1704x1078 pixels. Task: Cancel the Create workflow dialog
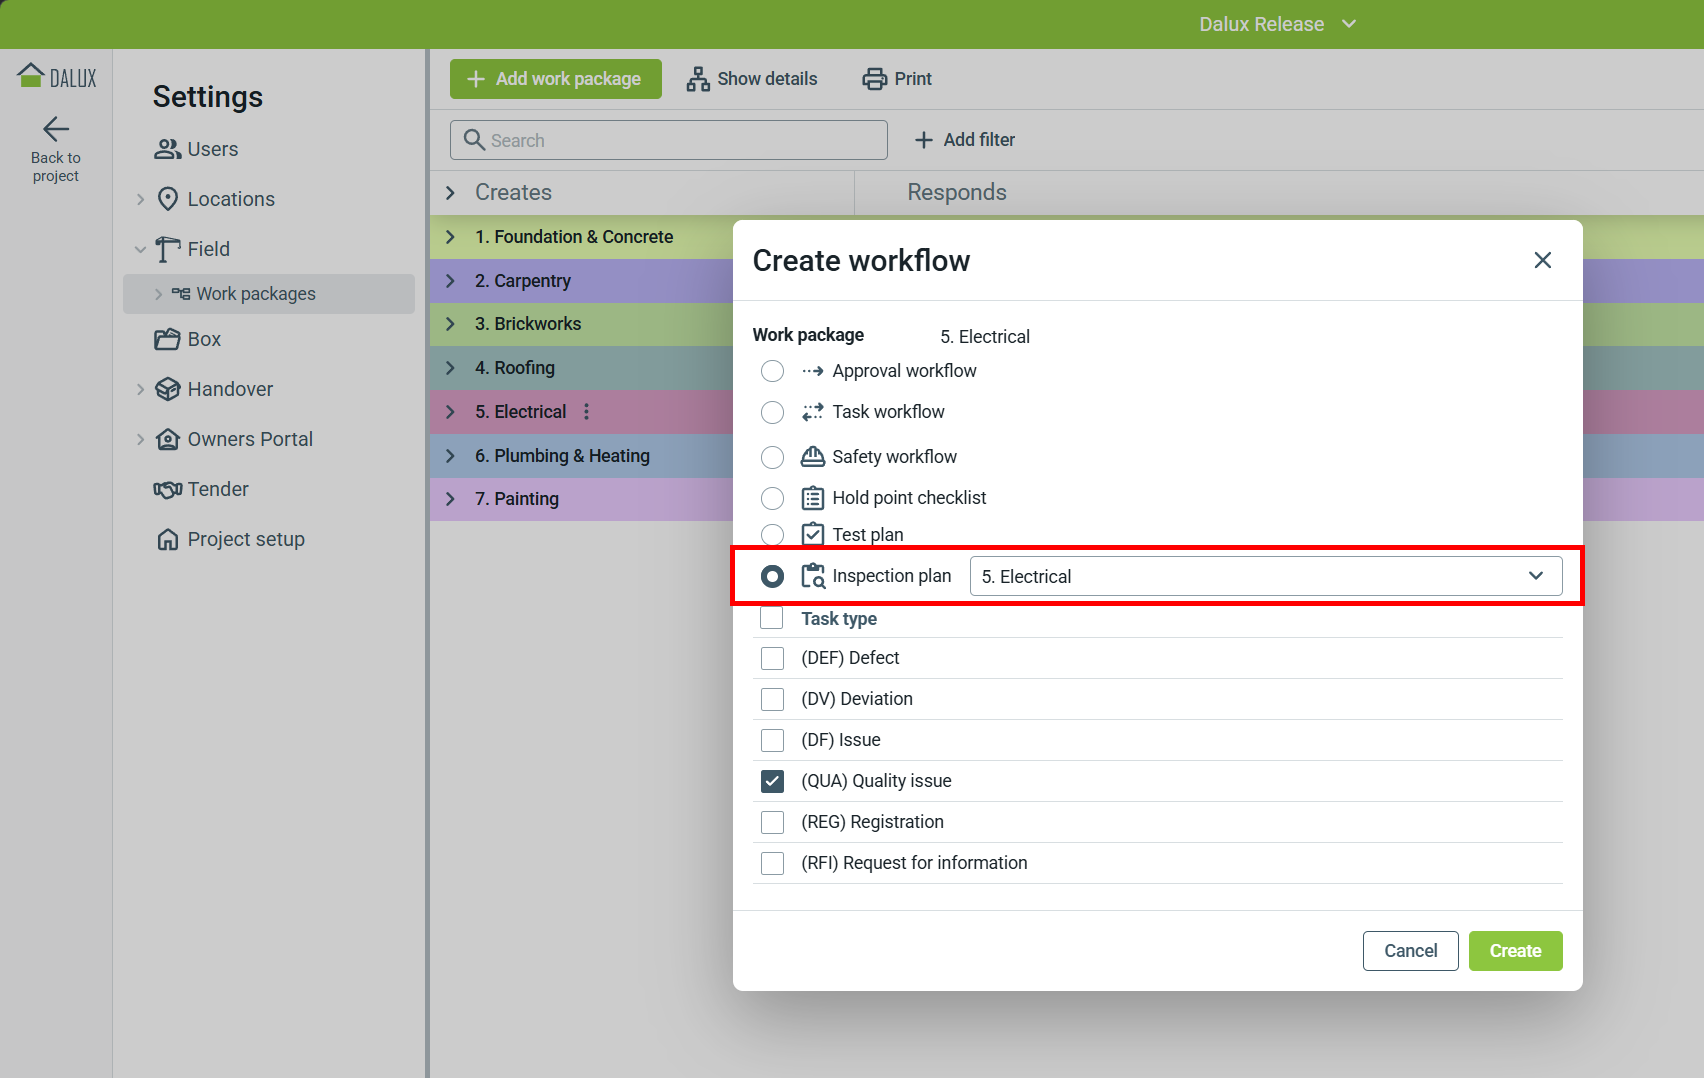click(x=1410, y=951)
